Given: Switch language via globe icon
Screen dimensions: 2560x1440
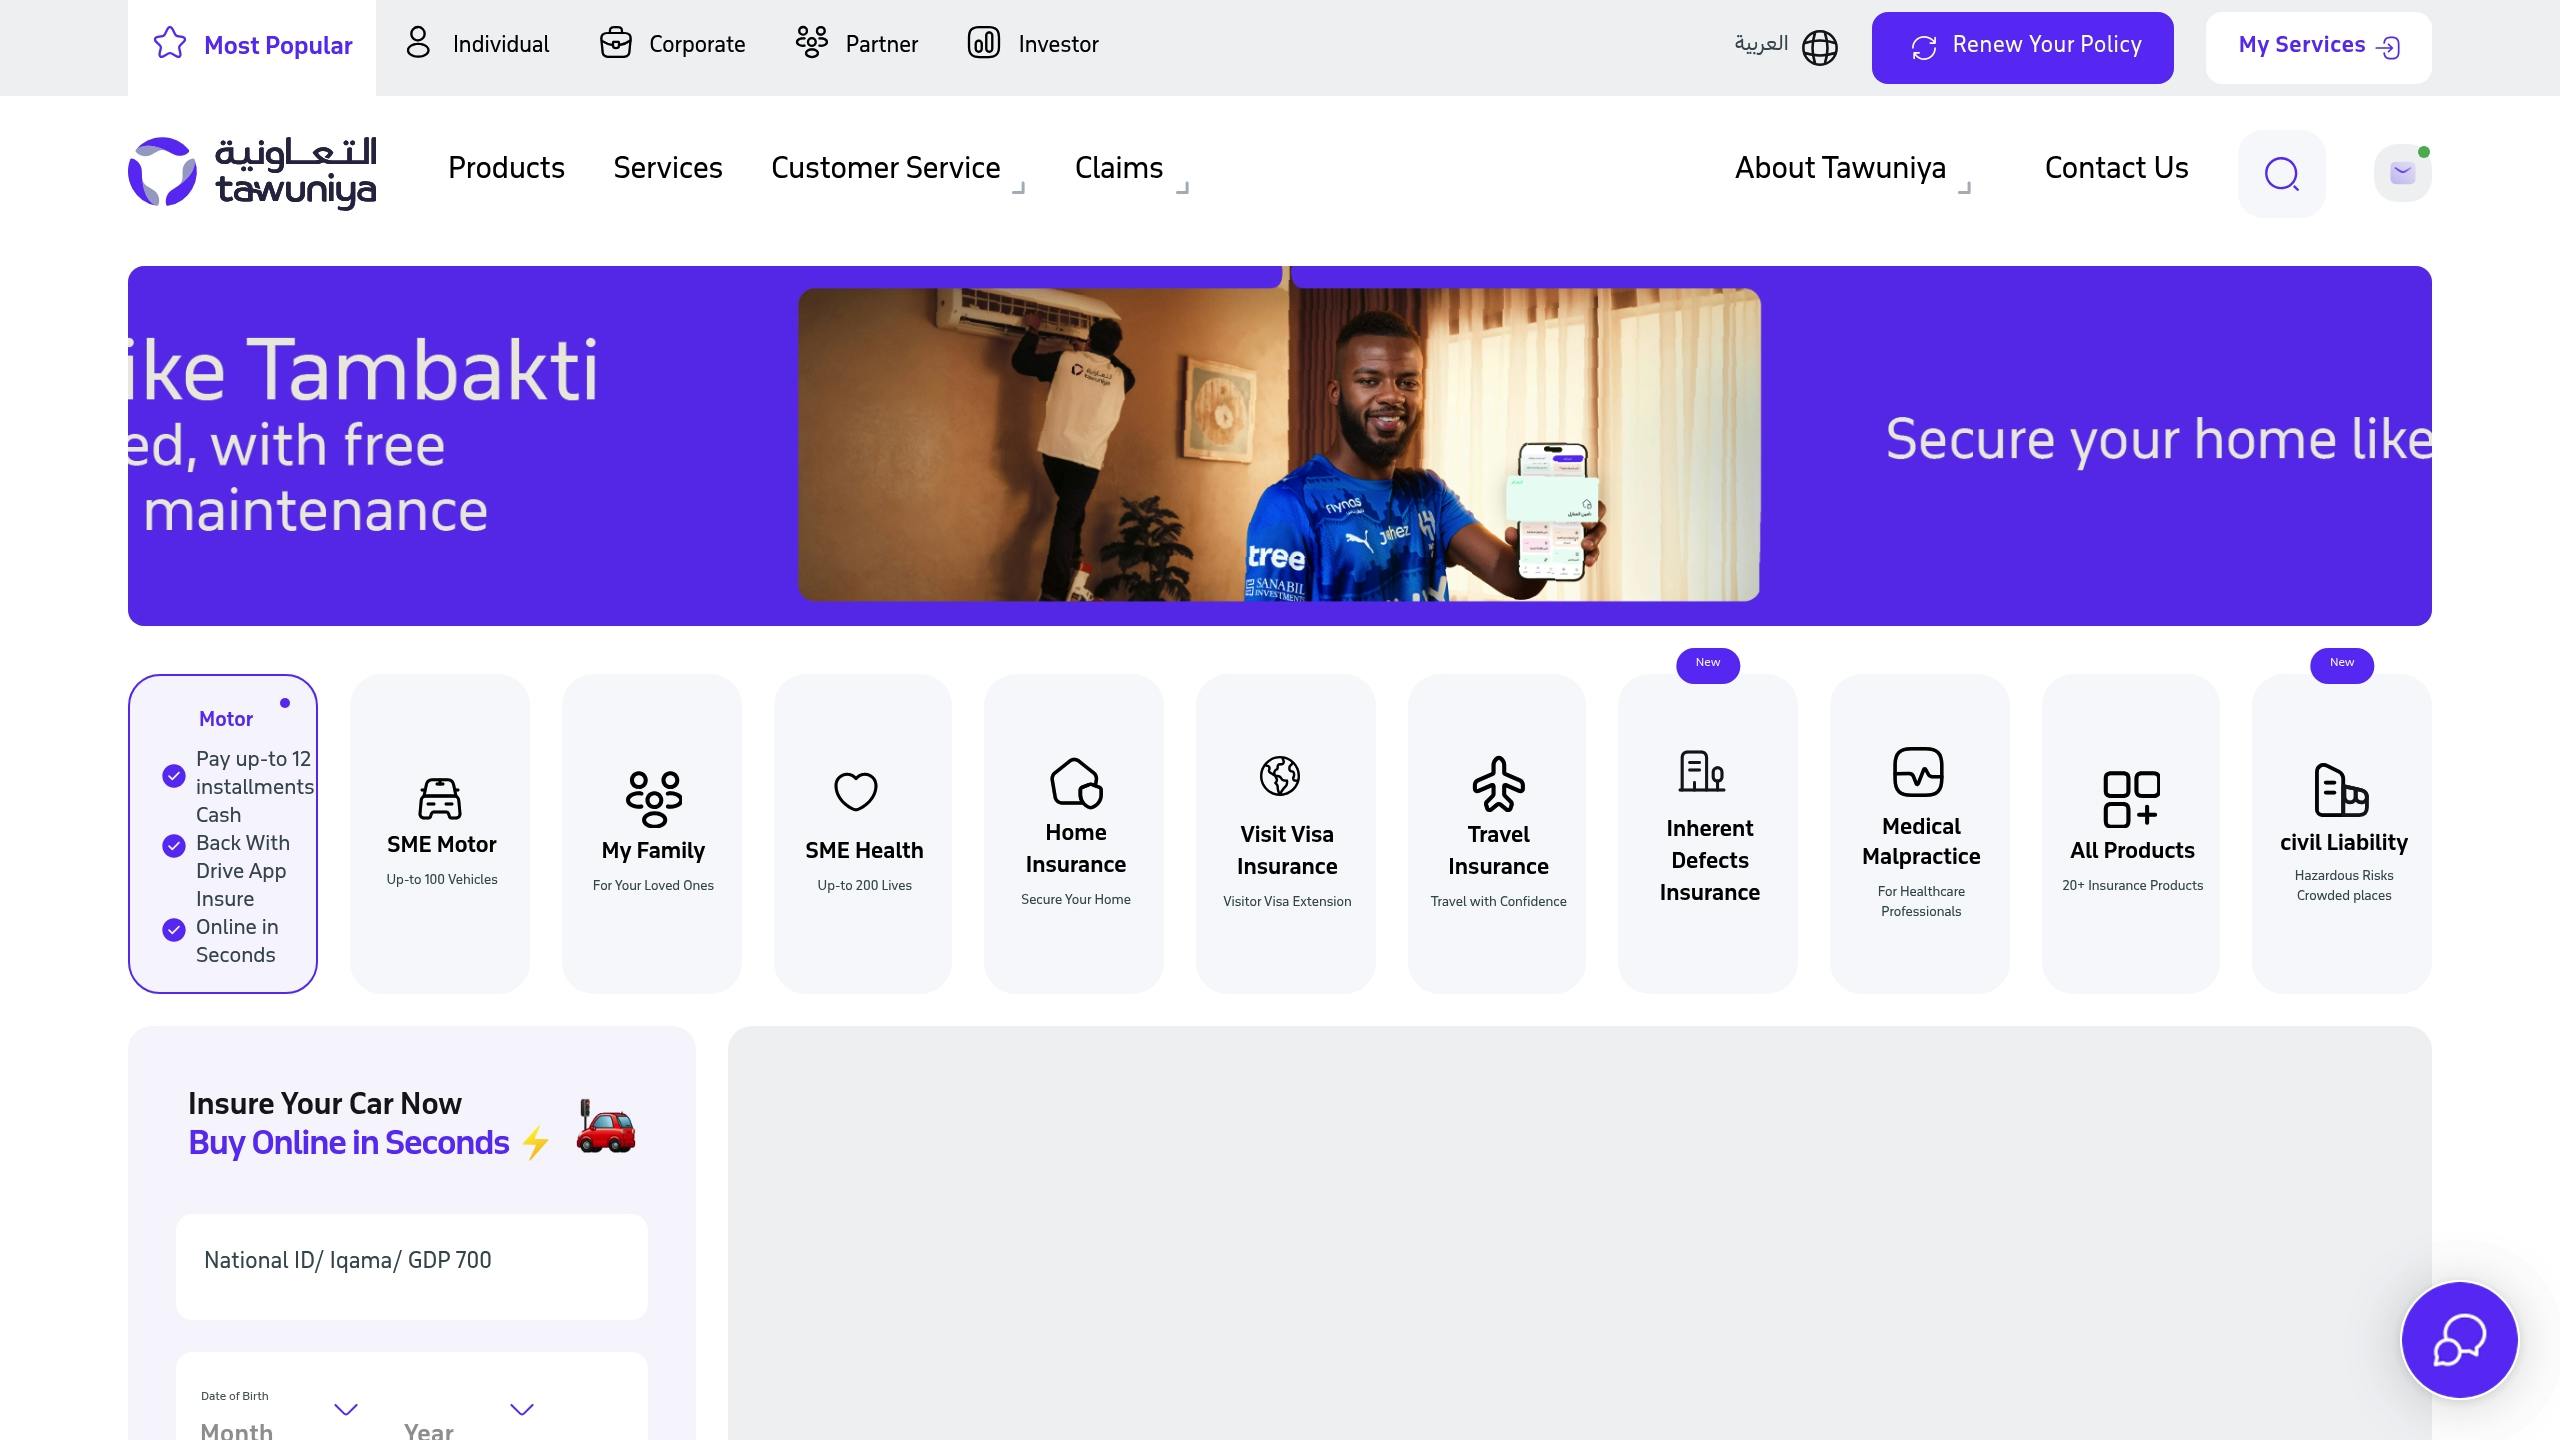Looking at the screenshot, I should [x=1819, y=47].
